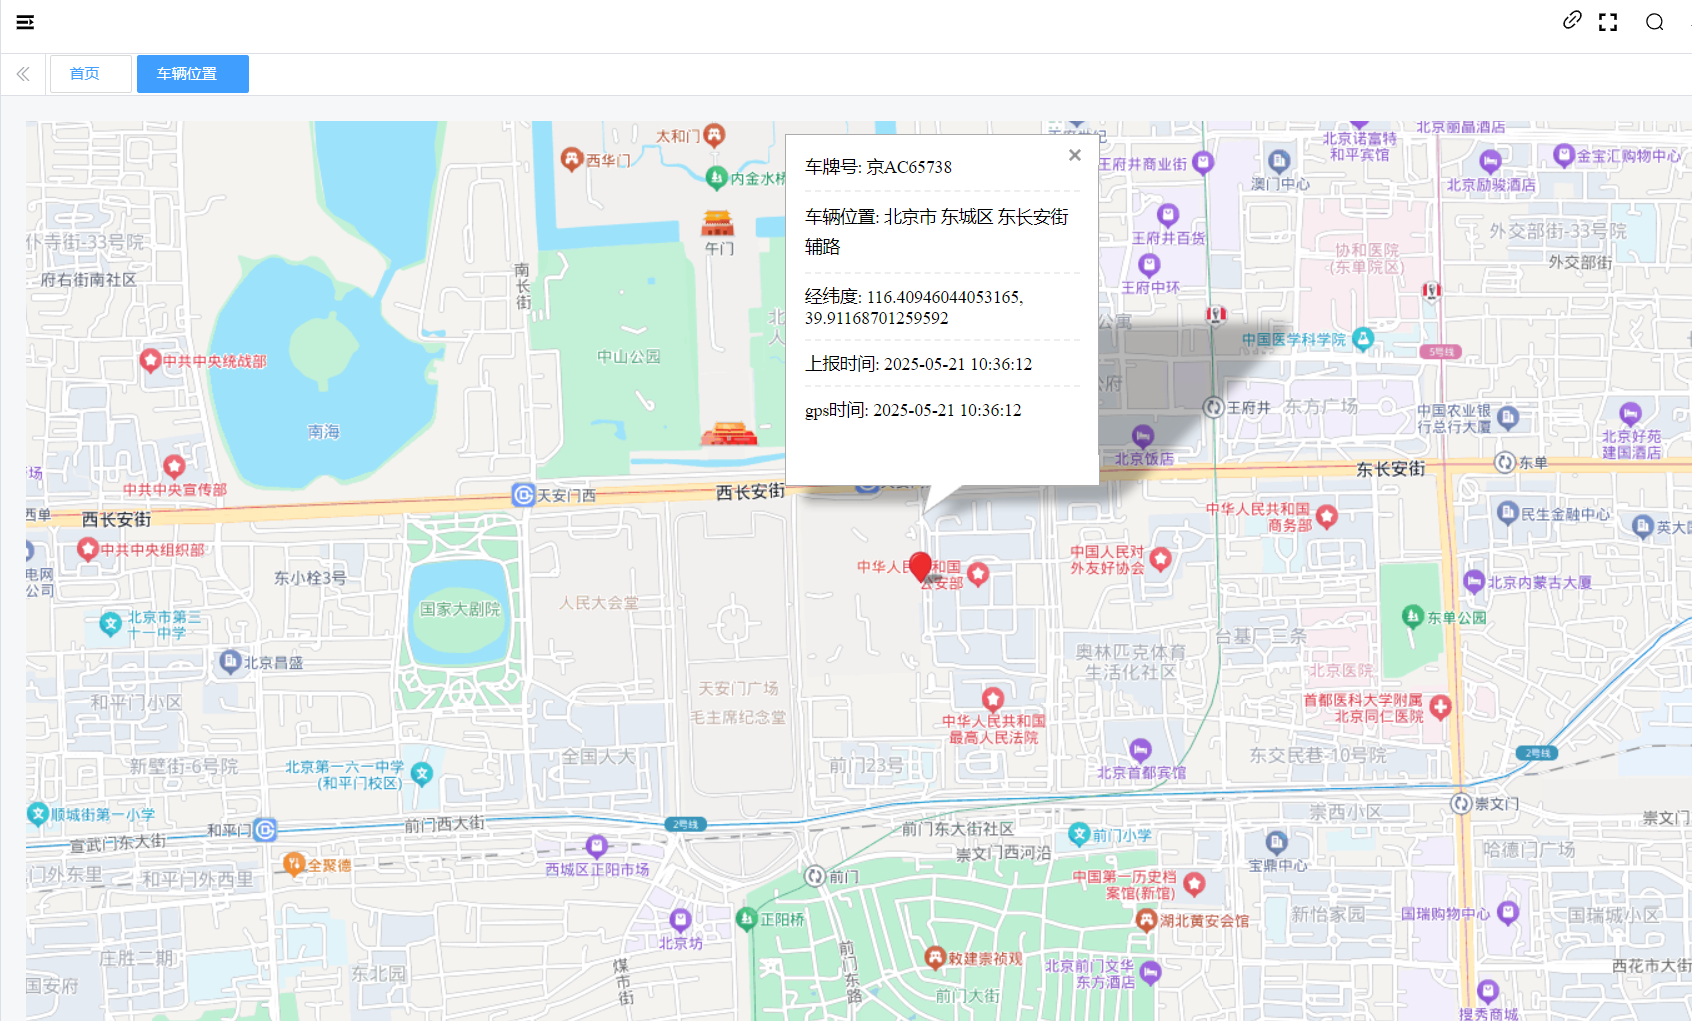This screenshot has height=1021, width=1692.
Task: Click the 人民大会堂 map label
Action: pos(599,603)
